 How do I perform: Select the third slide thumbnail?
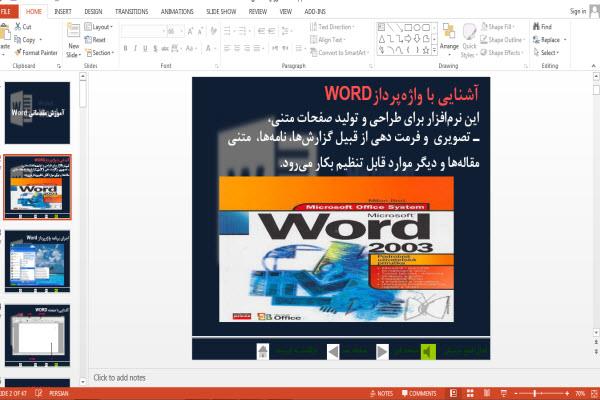(38, 261)
